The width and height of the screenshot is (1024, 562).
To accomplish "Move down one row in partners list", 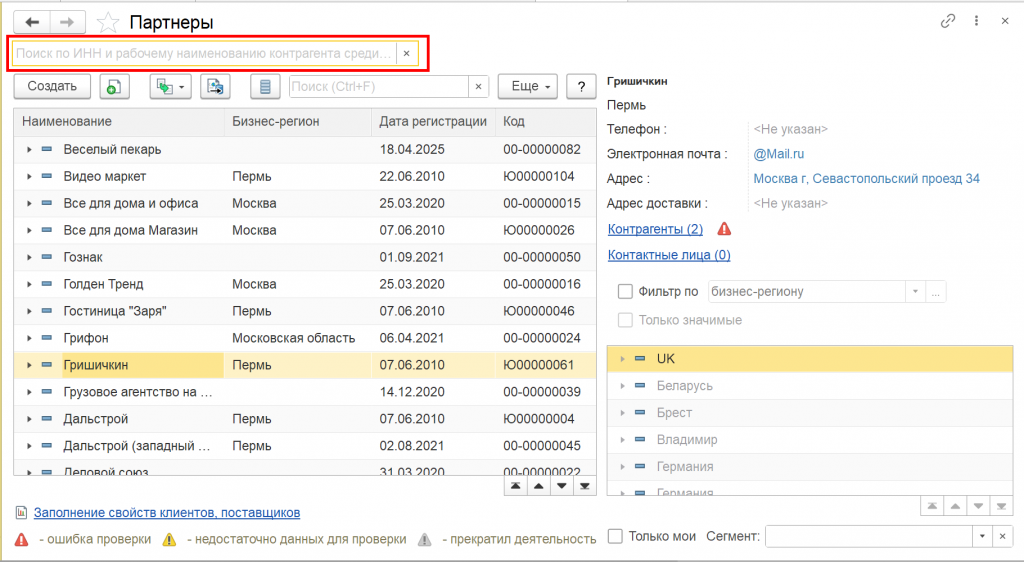I will 562,486.
